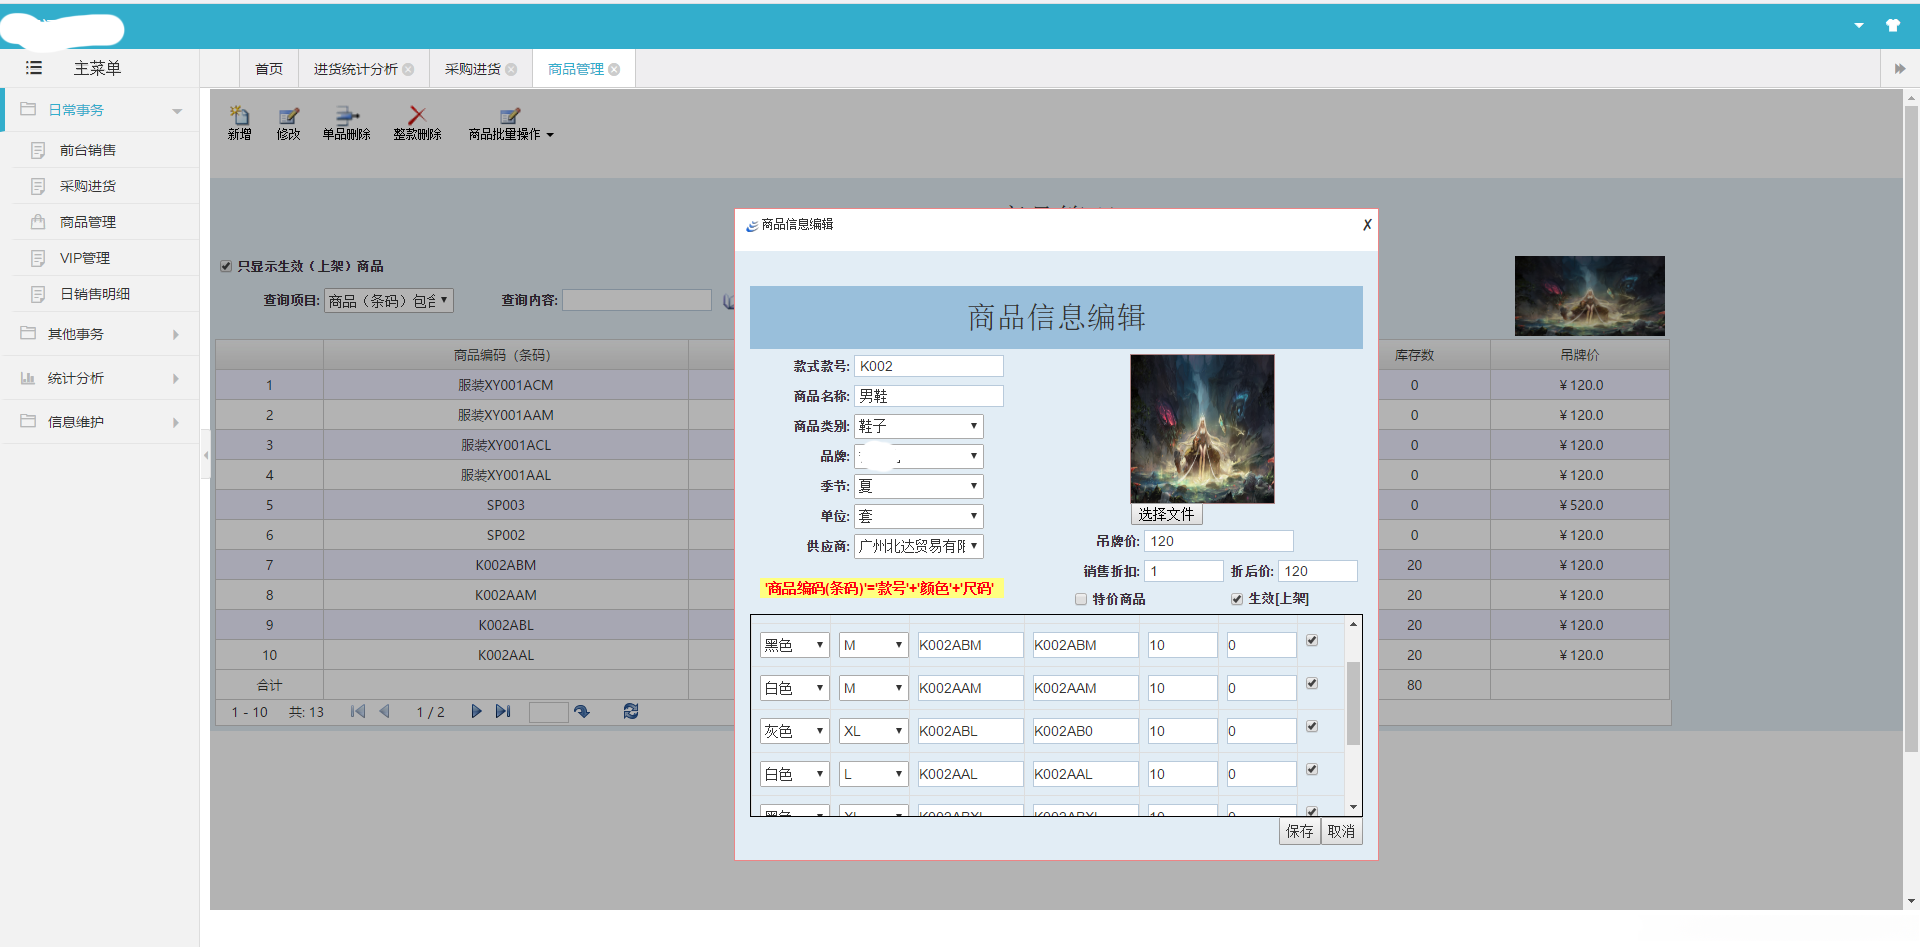Uncheck the checkbox in the K002AAM row

point(1312,684)
